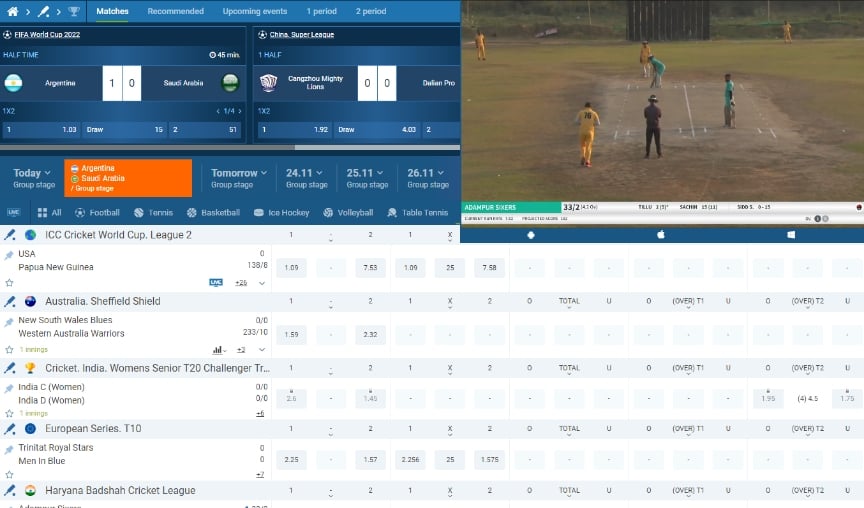Expand the Today group stage dropdown

pyautogui.click(x=34, y=178)
